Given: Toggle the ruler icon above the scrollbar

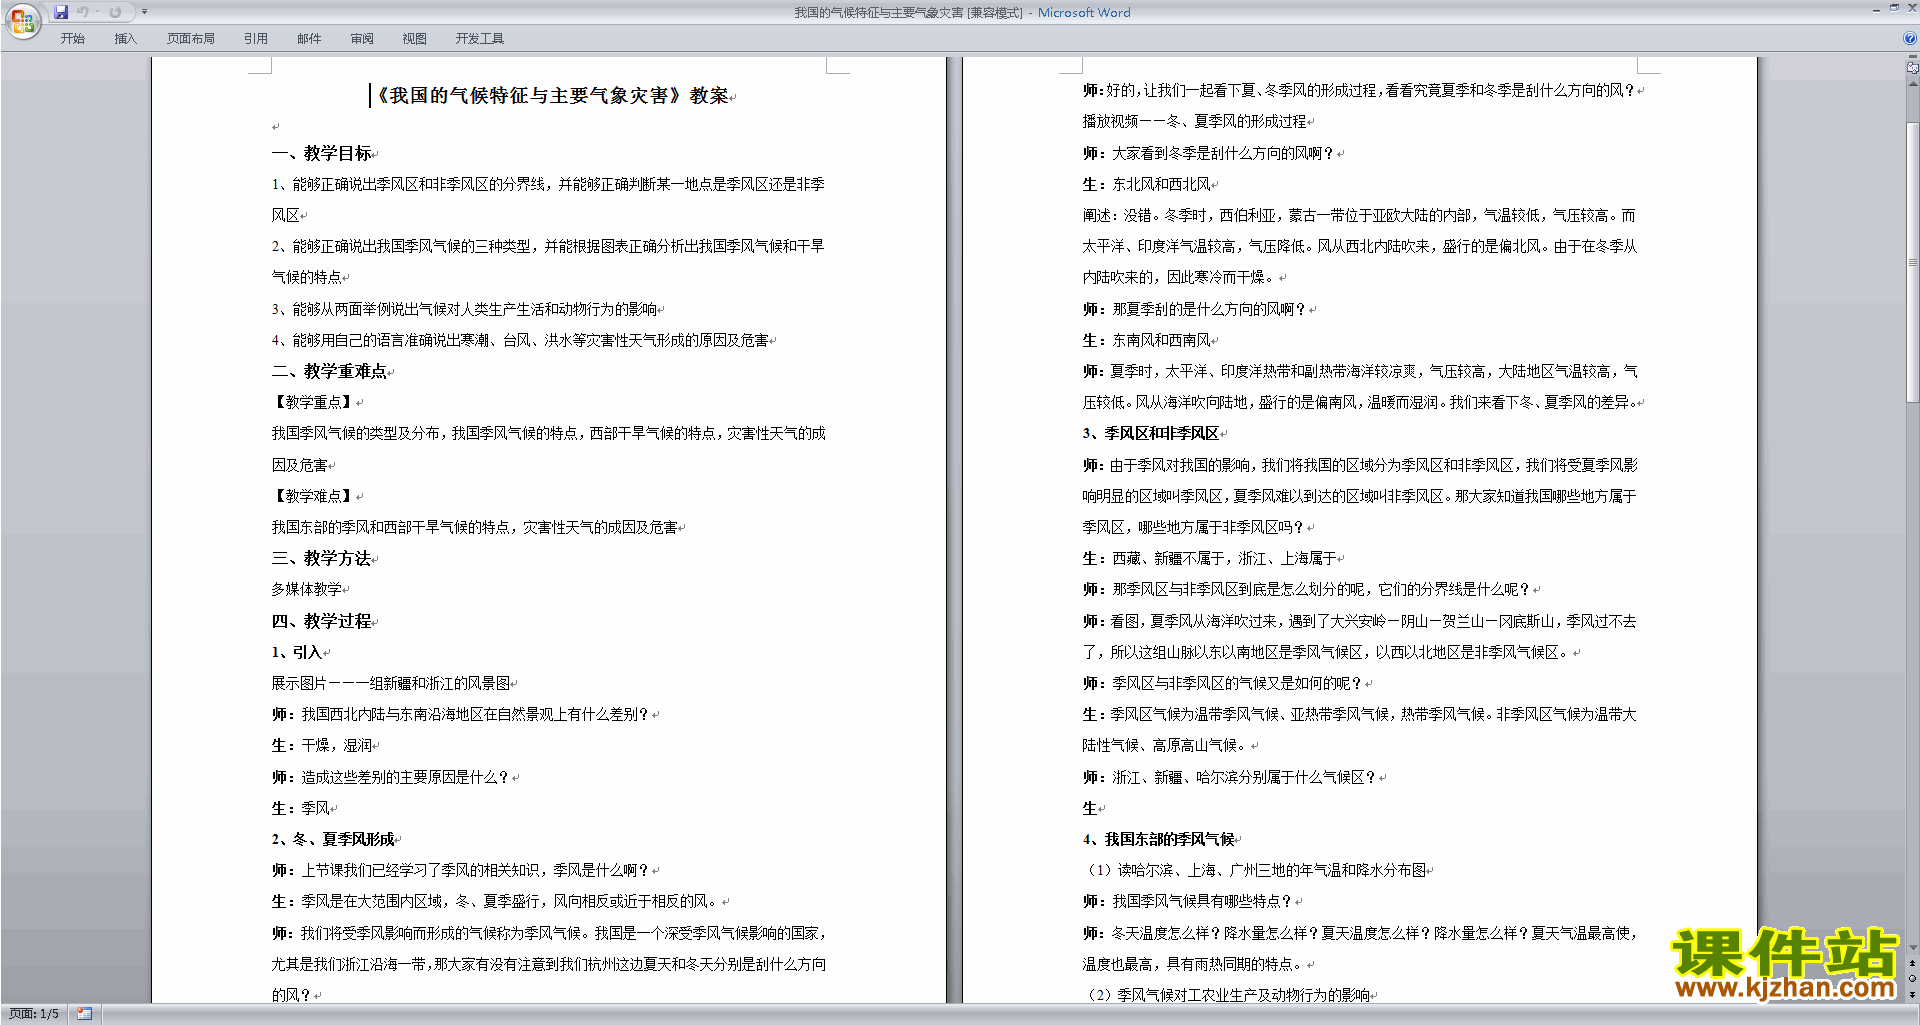Looking at the screenshot, I should pos(1913,68).
